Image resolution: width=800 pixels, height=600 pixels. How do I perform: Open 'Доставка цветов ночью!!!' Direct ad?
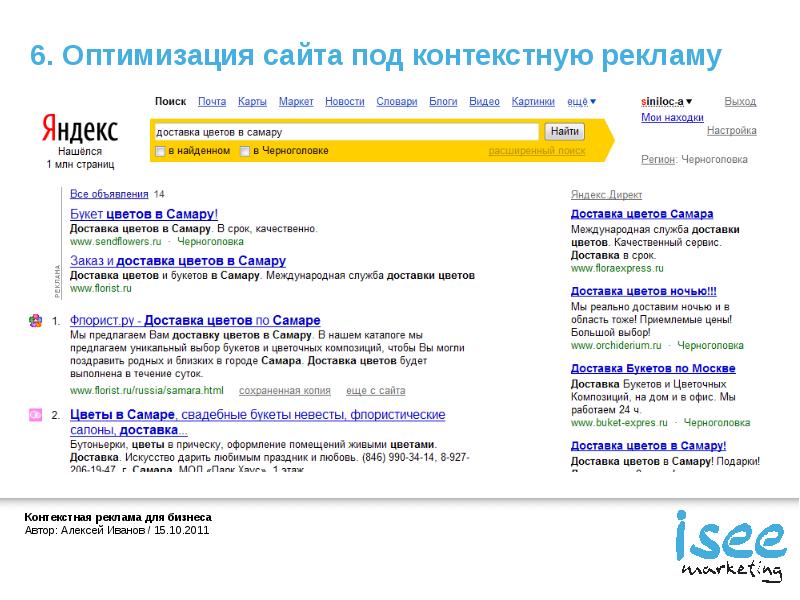click(x=644, y=291)
